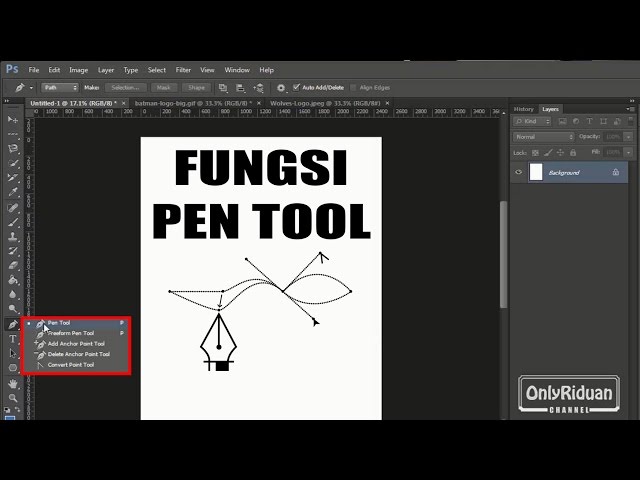Open the pen tool preset picker arrow
This screenshot has width=640, height=480.
coord(31,88)
